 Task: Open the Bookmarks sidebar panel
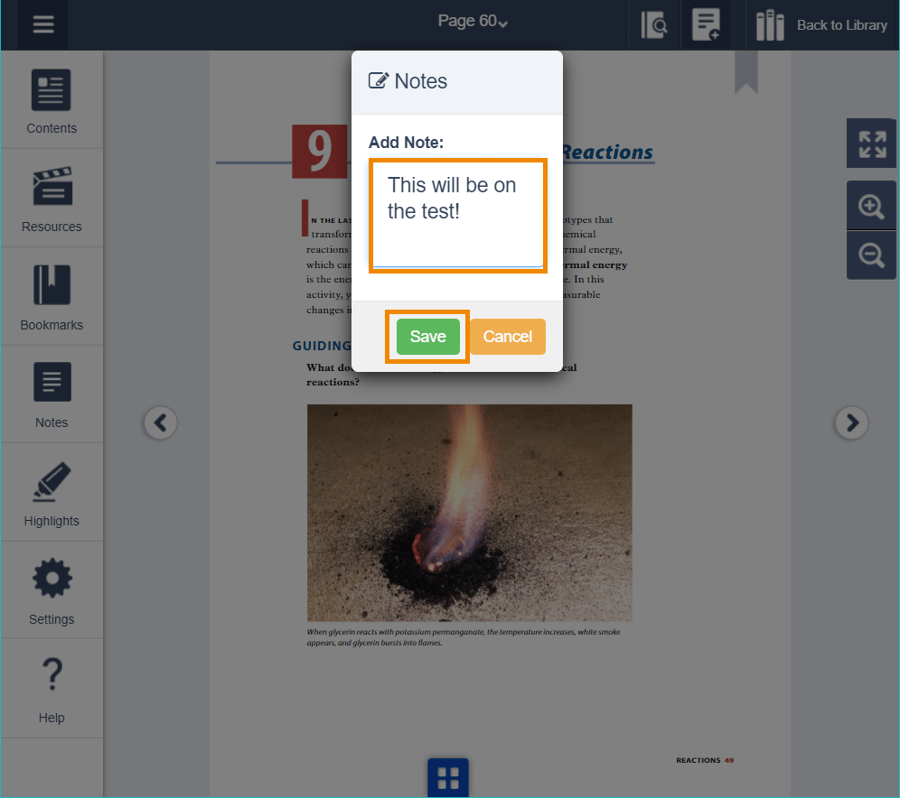coord(51,297)
